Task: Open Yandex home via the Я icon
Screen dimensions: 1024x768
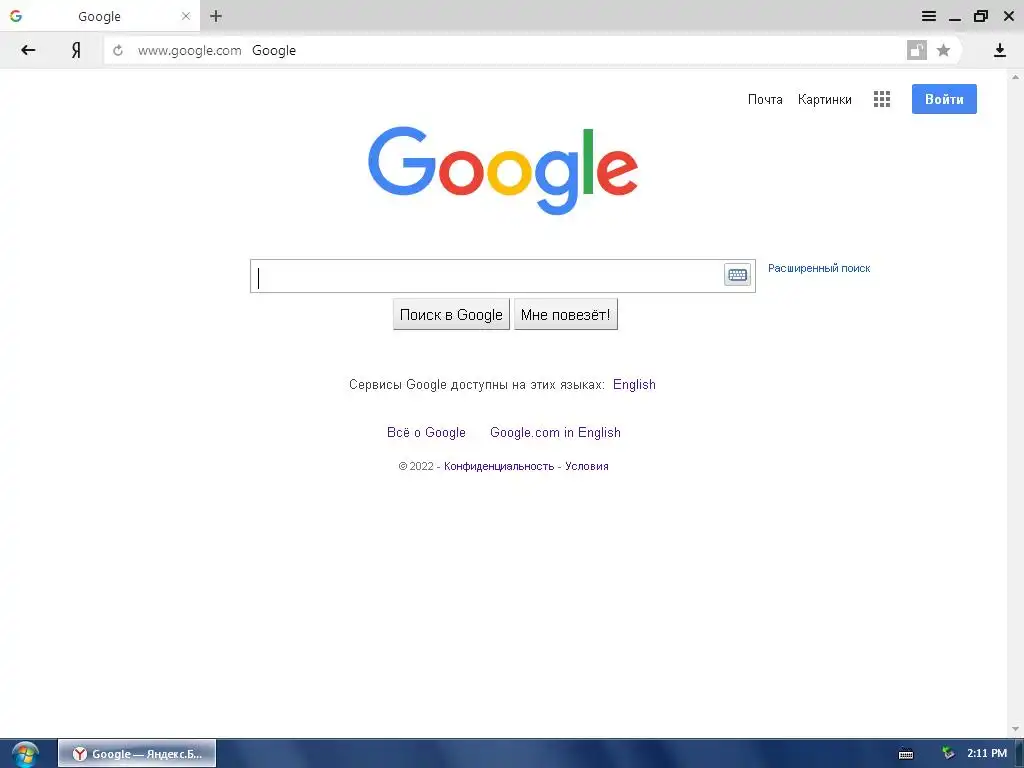Action: point(76,50)
